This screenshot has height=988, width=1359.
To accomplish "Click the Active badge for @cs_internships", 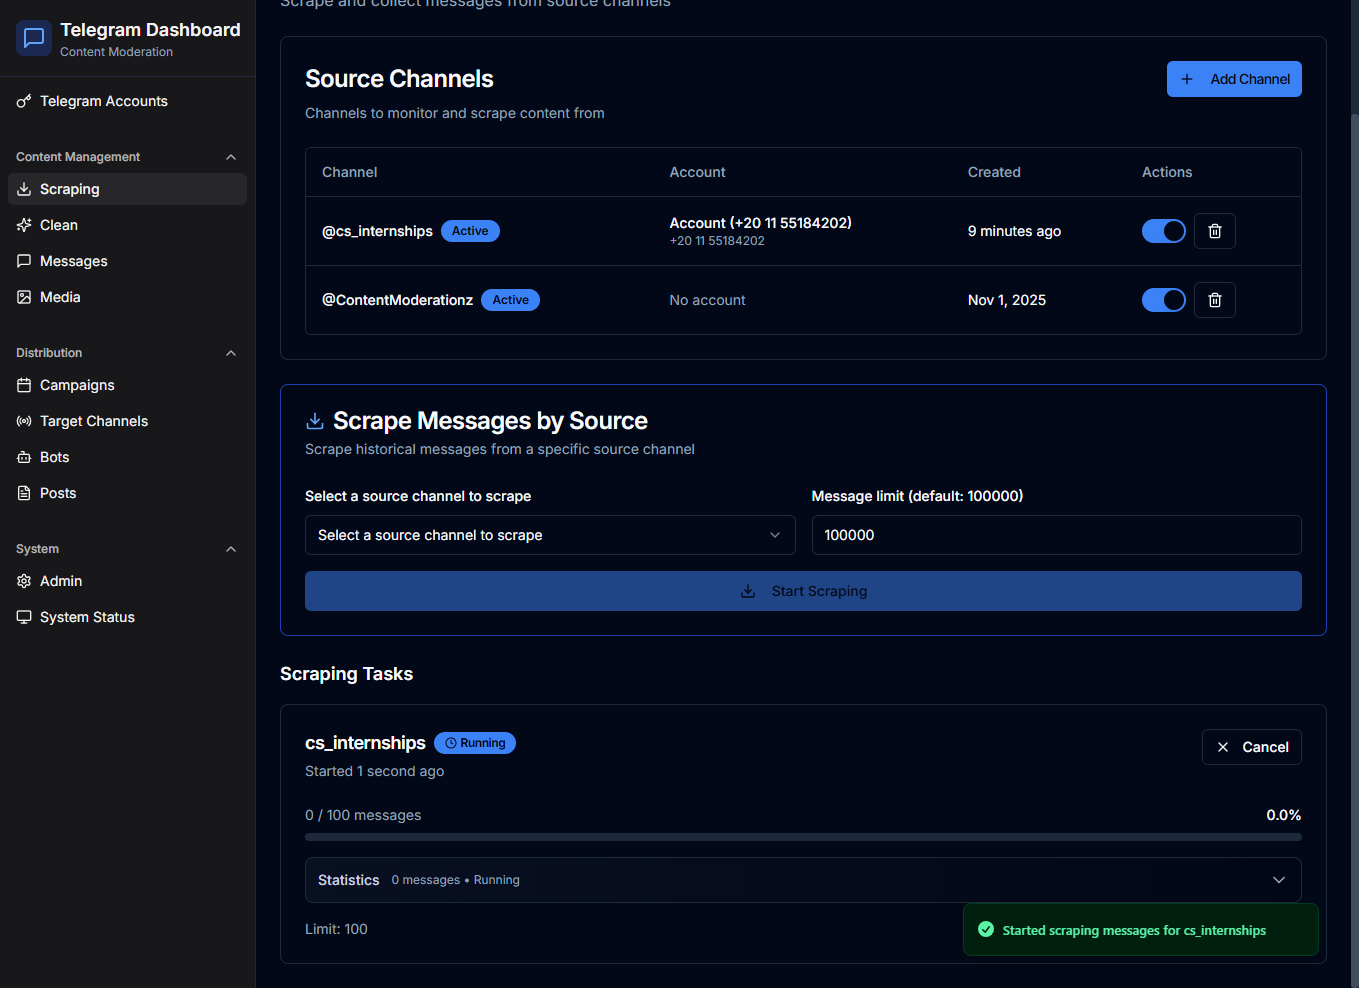I will click(470, 231).
